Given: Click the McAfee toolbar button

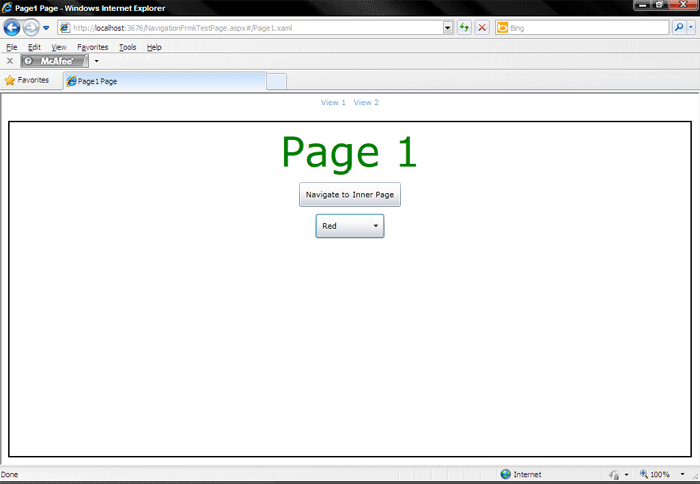Looking at the screenshot, I should 54,61.
